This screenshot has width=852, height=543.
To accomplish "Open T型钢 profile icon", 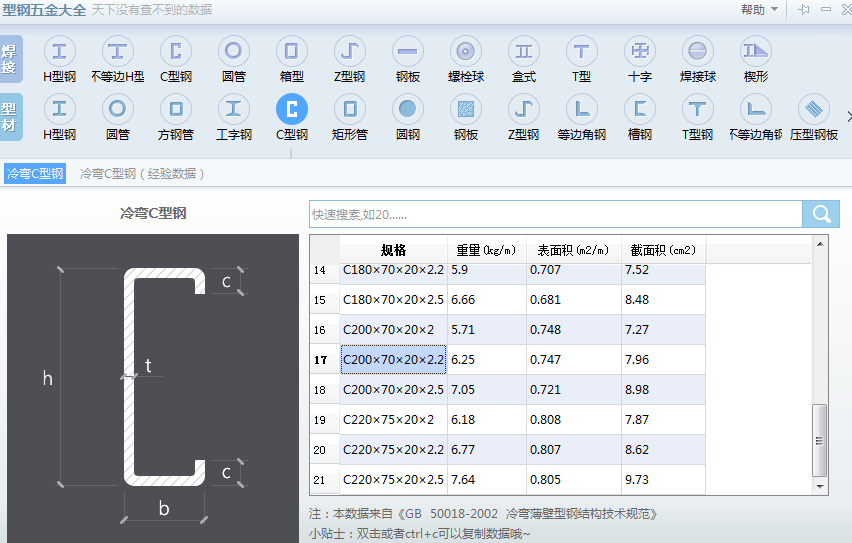I will click(698, 109).
